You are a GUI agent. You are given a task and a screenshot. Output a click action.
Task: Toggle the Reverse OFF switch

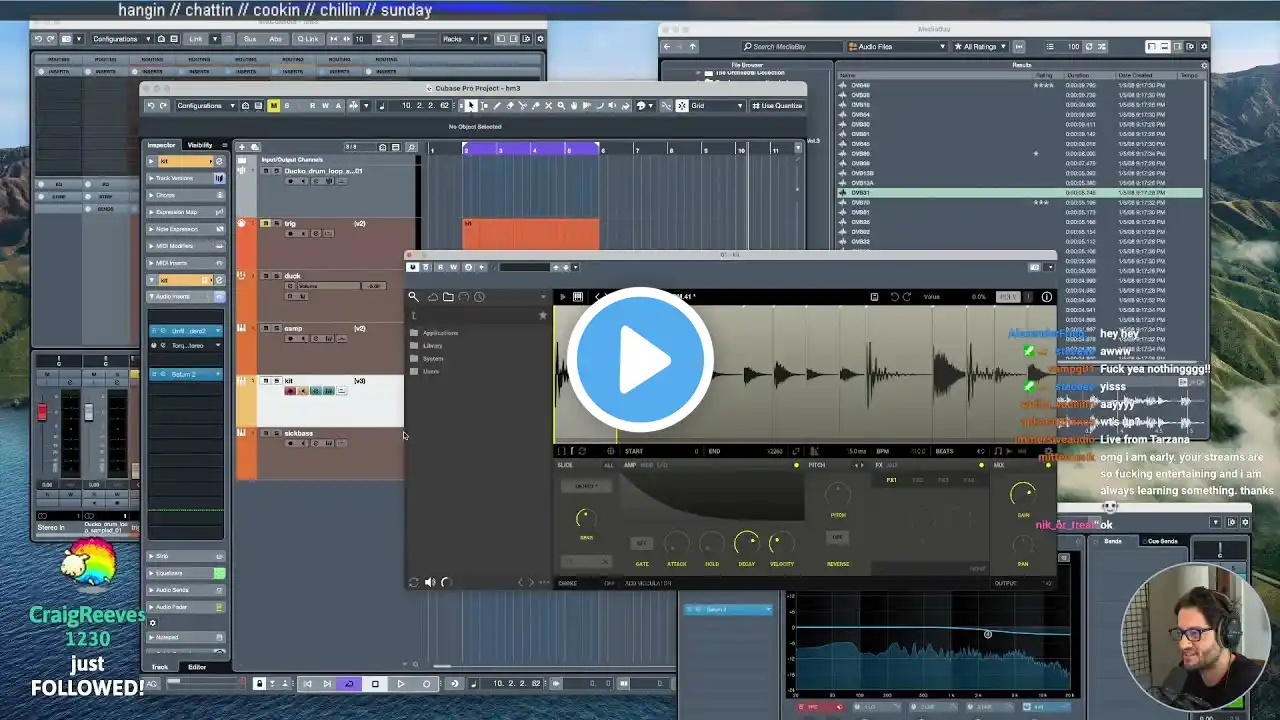point(838,538)
